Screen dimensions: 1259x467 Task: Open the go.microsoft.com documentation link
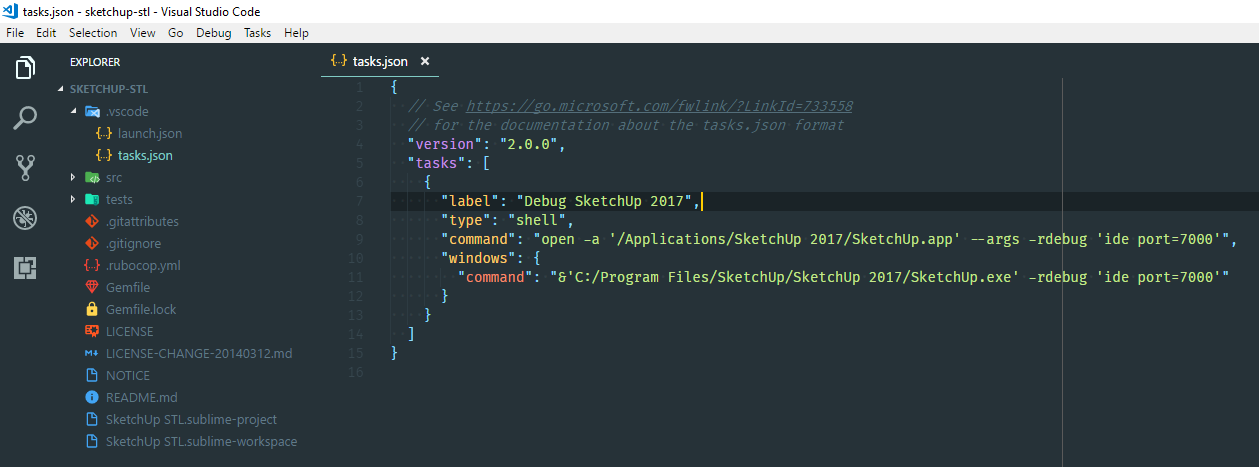(x=659, y=106)
